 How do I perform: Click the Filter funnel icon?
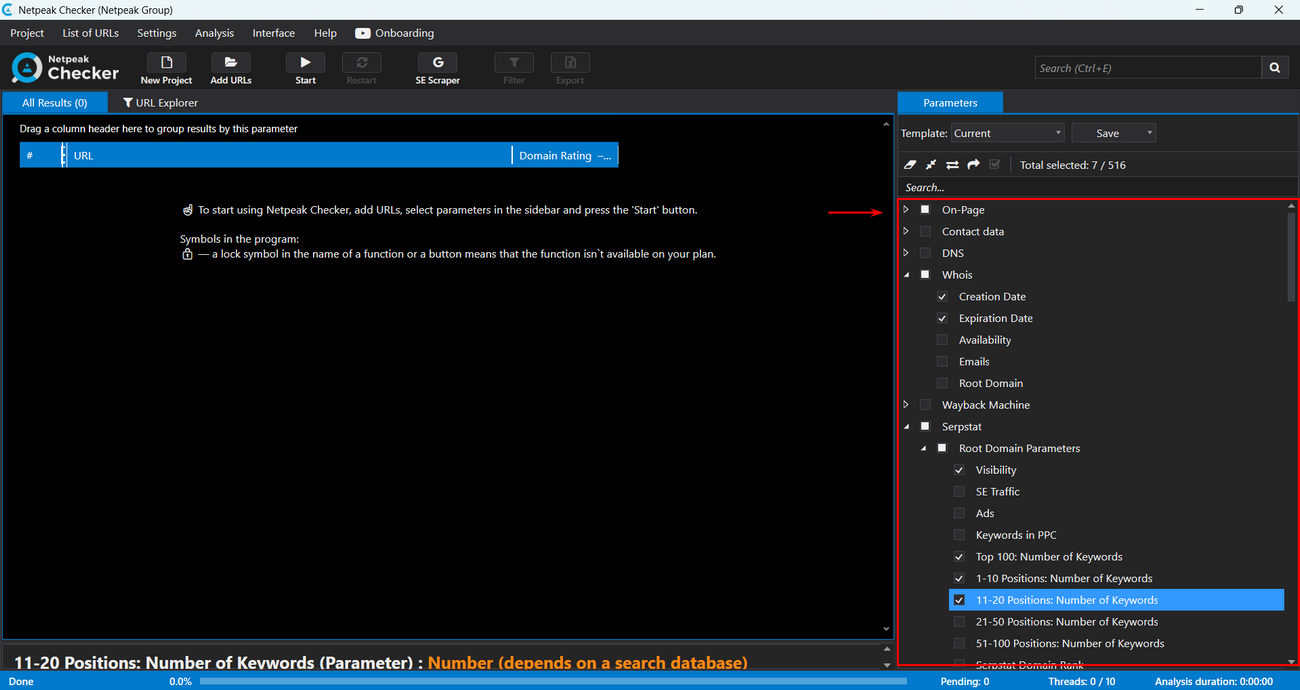point(514,62)
